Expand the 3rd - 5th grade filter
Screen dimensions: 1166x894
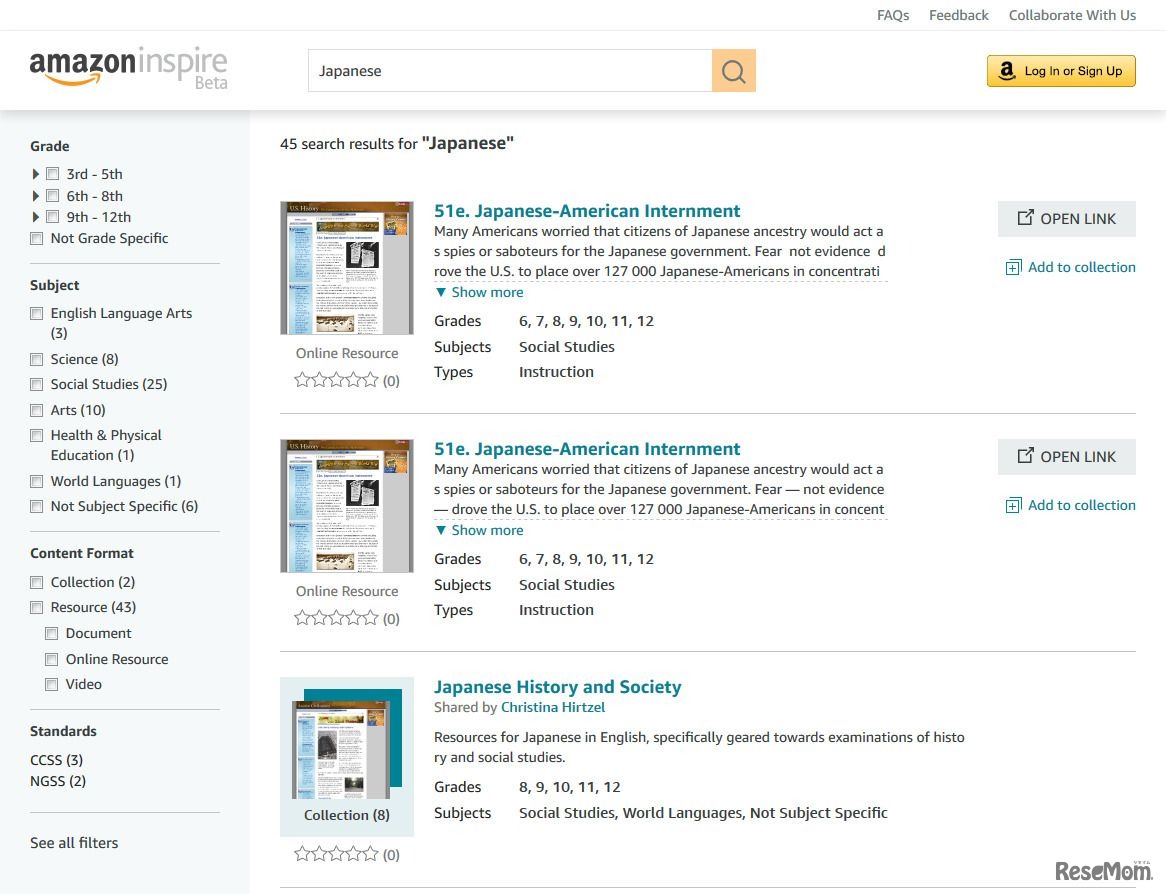pos(36,173)
